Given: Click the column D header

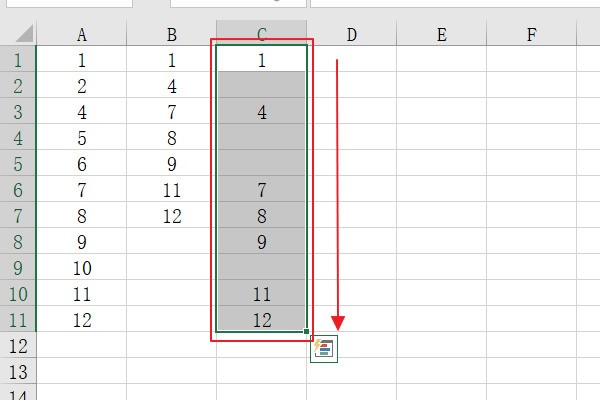Looking at the screenshot, I should pos(351,34).
